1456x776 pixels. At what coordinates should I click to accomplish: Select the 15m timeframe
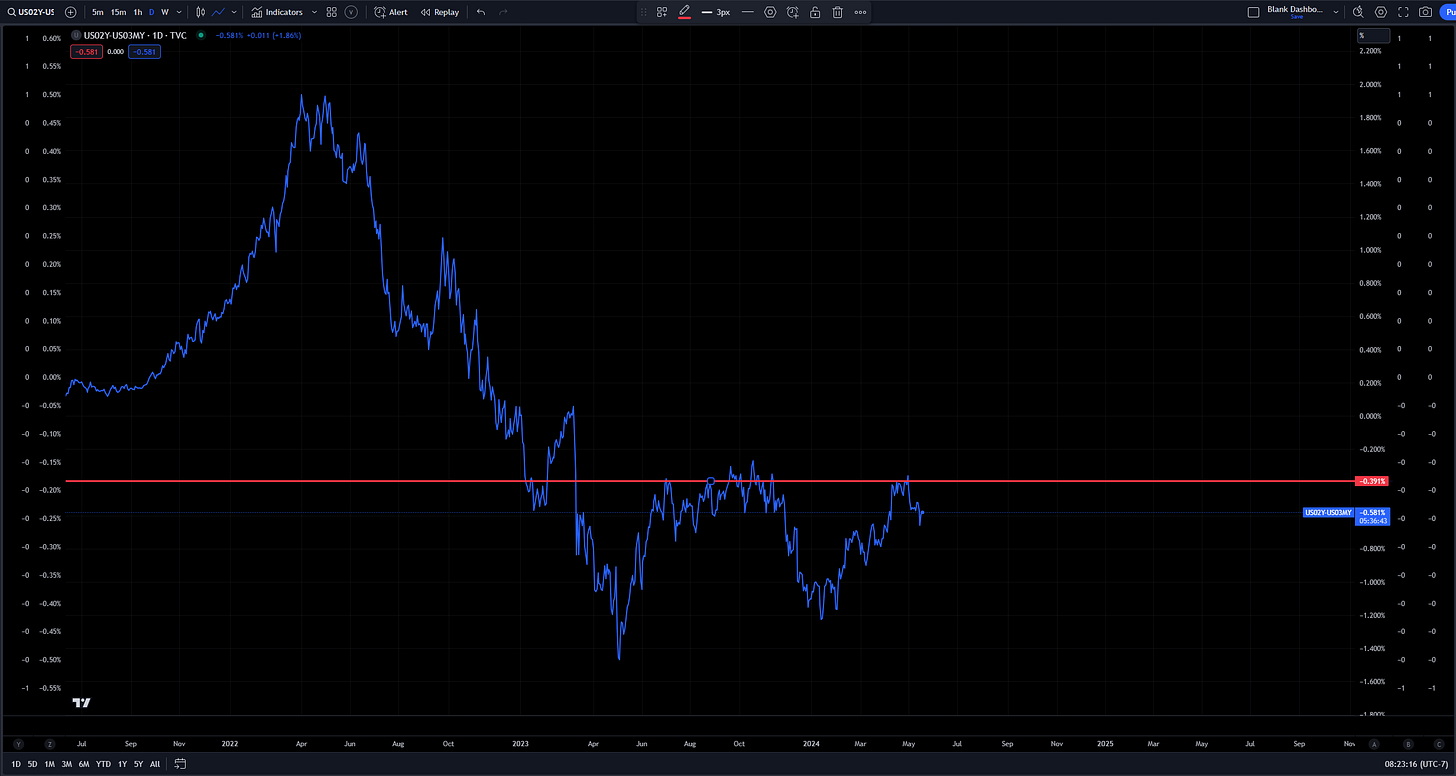[118, 12]
